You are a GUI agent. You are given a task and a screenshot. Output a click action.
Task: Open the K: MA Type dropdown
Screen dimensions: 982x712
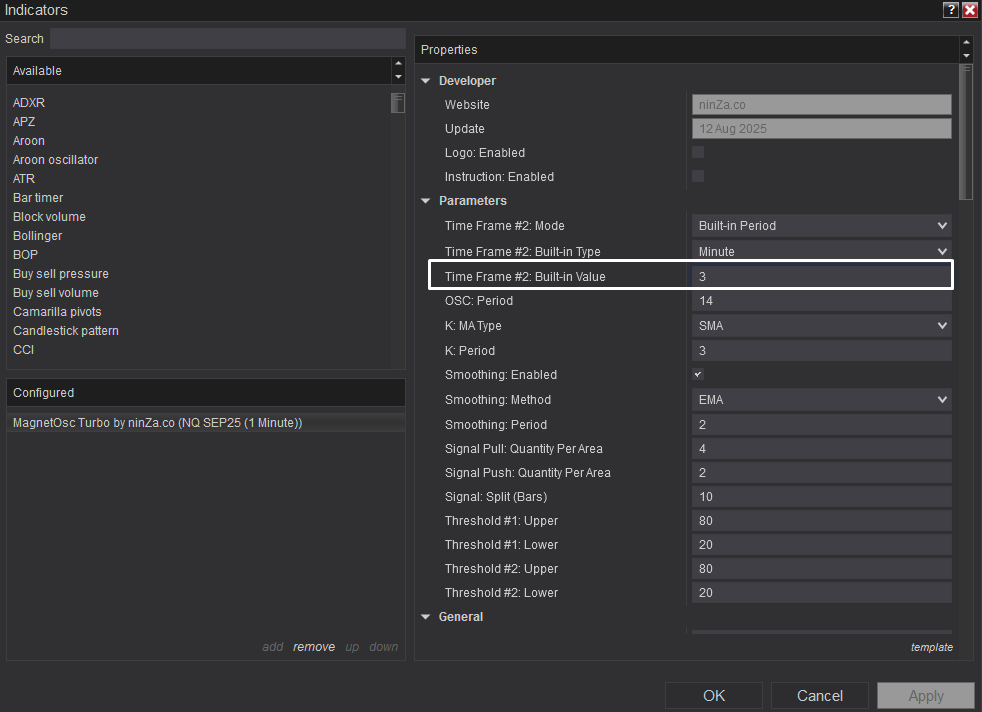(x=821, y=326)
